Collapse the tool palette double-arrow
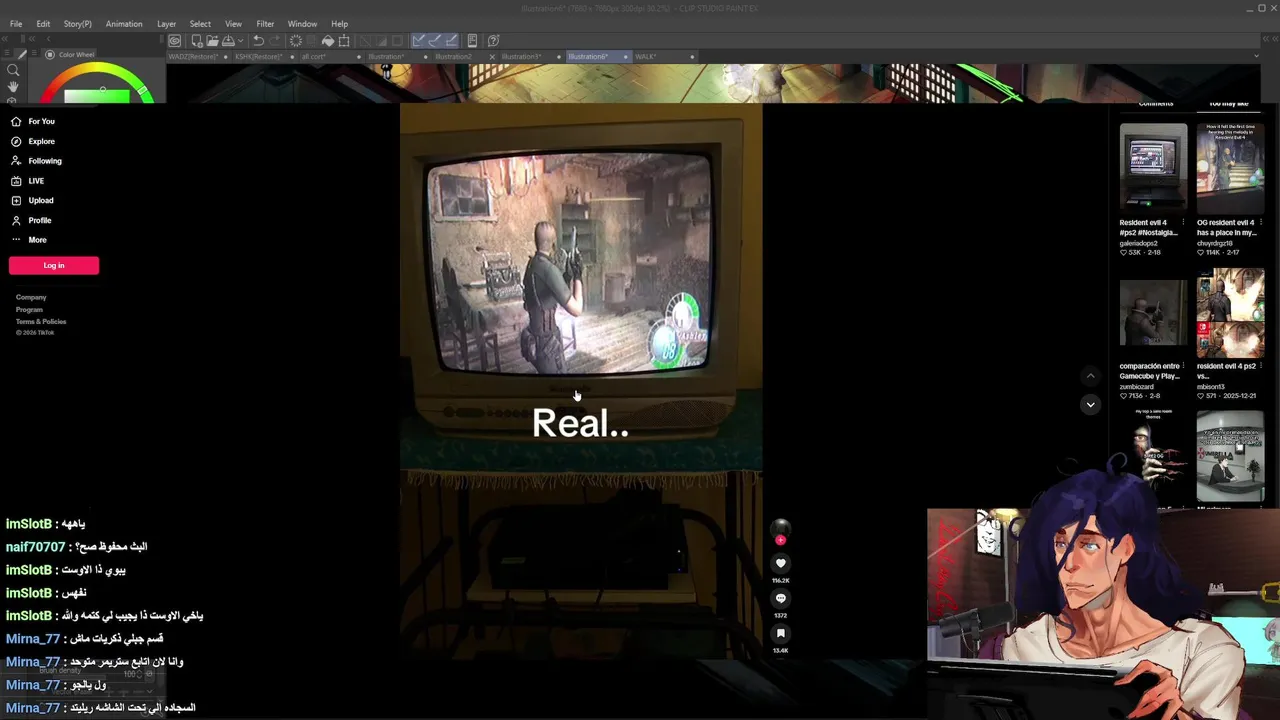 pos(6,39)
